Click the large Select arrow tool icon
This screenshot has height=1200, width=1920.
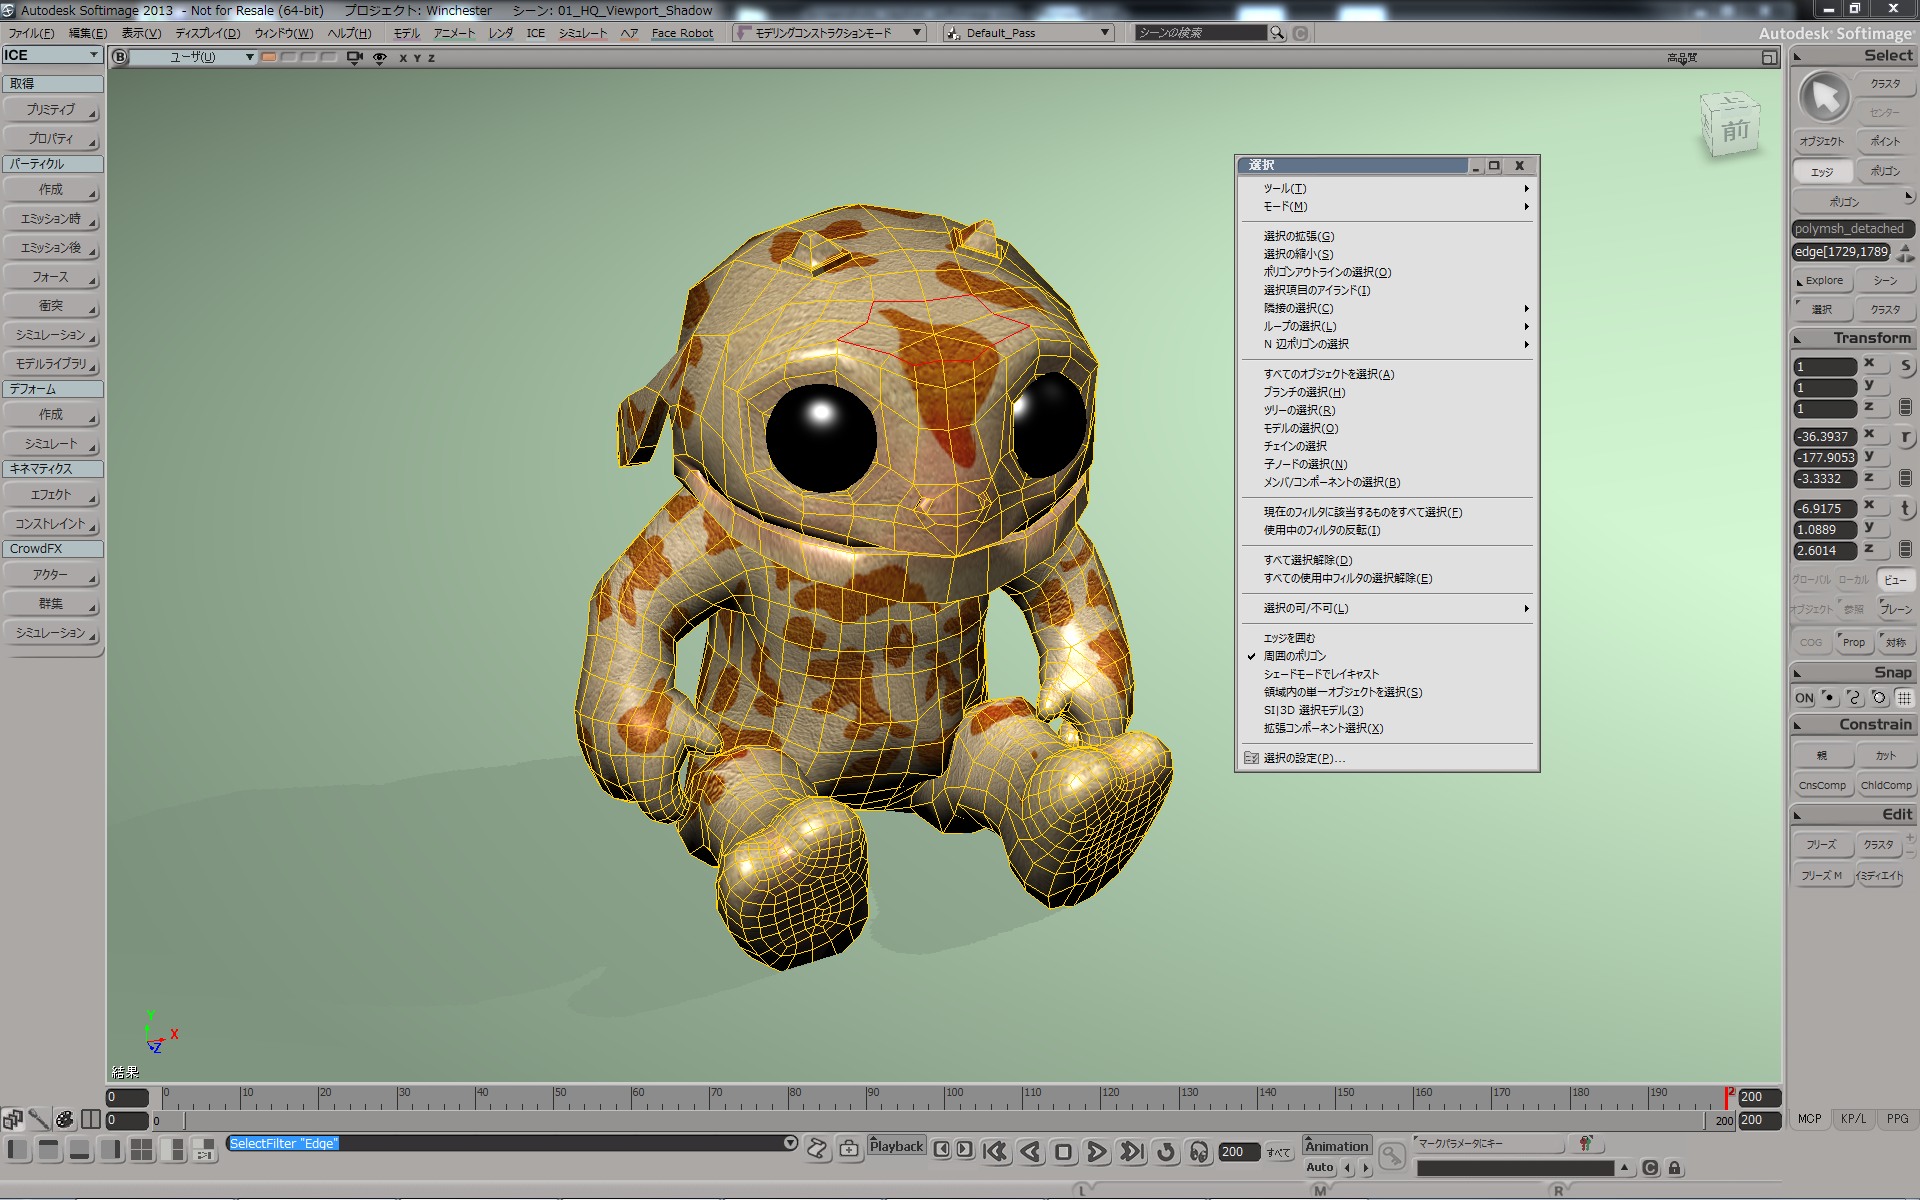[1824, 98]
